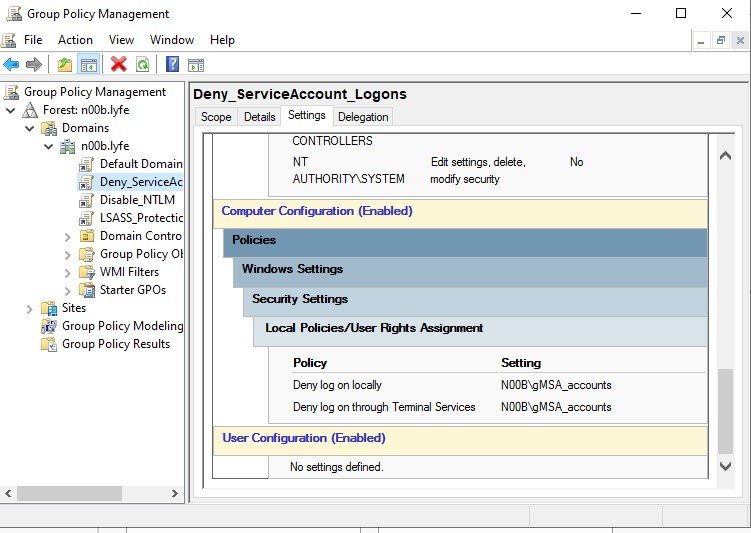Click the LSASS_Protection GPO link icon
The width and height of the screenshot is (751, 533).
pos(86,218)
